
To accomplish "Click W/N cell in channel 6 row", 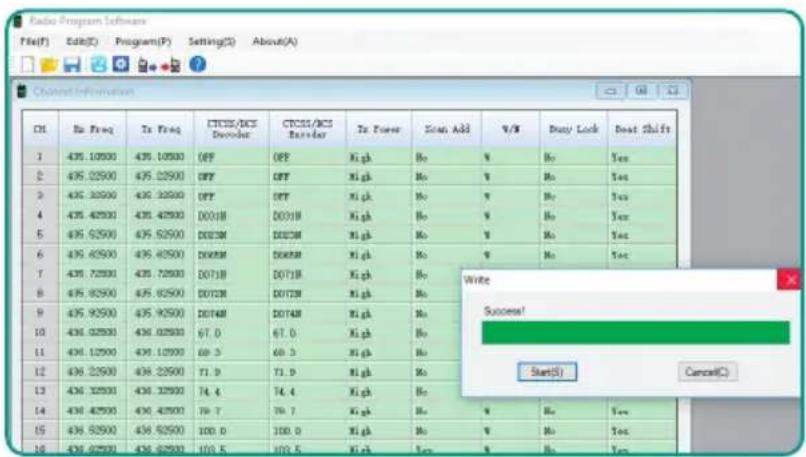I will [x=510, y=254].
